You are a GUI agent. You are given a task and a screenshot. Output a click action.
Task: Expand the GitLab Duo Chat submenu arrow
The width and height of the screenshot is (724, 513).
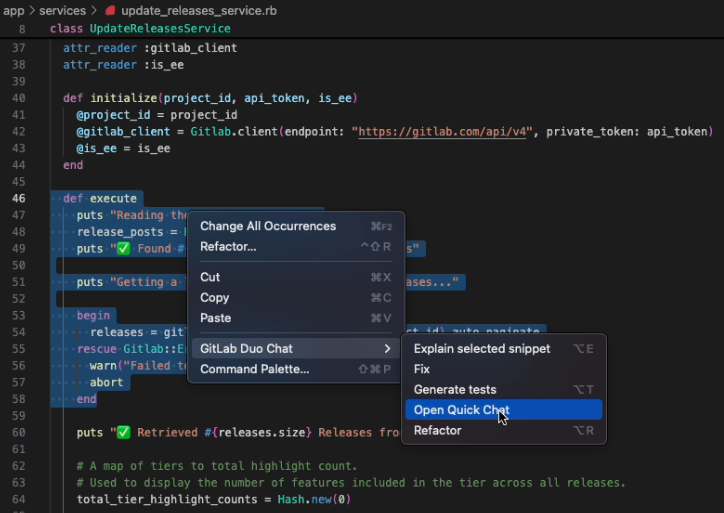388,349
